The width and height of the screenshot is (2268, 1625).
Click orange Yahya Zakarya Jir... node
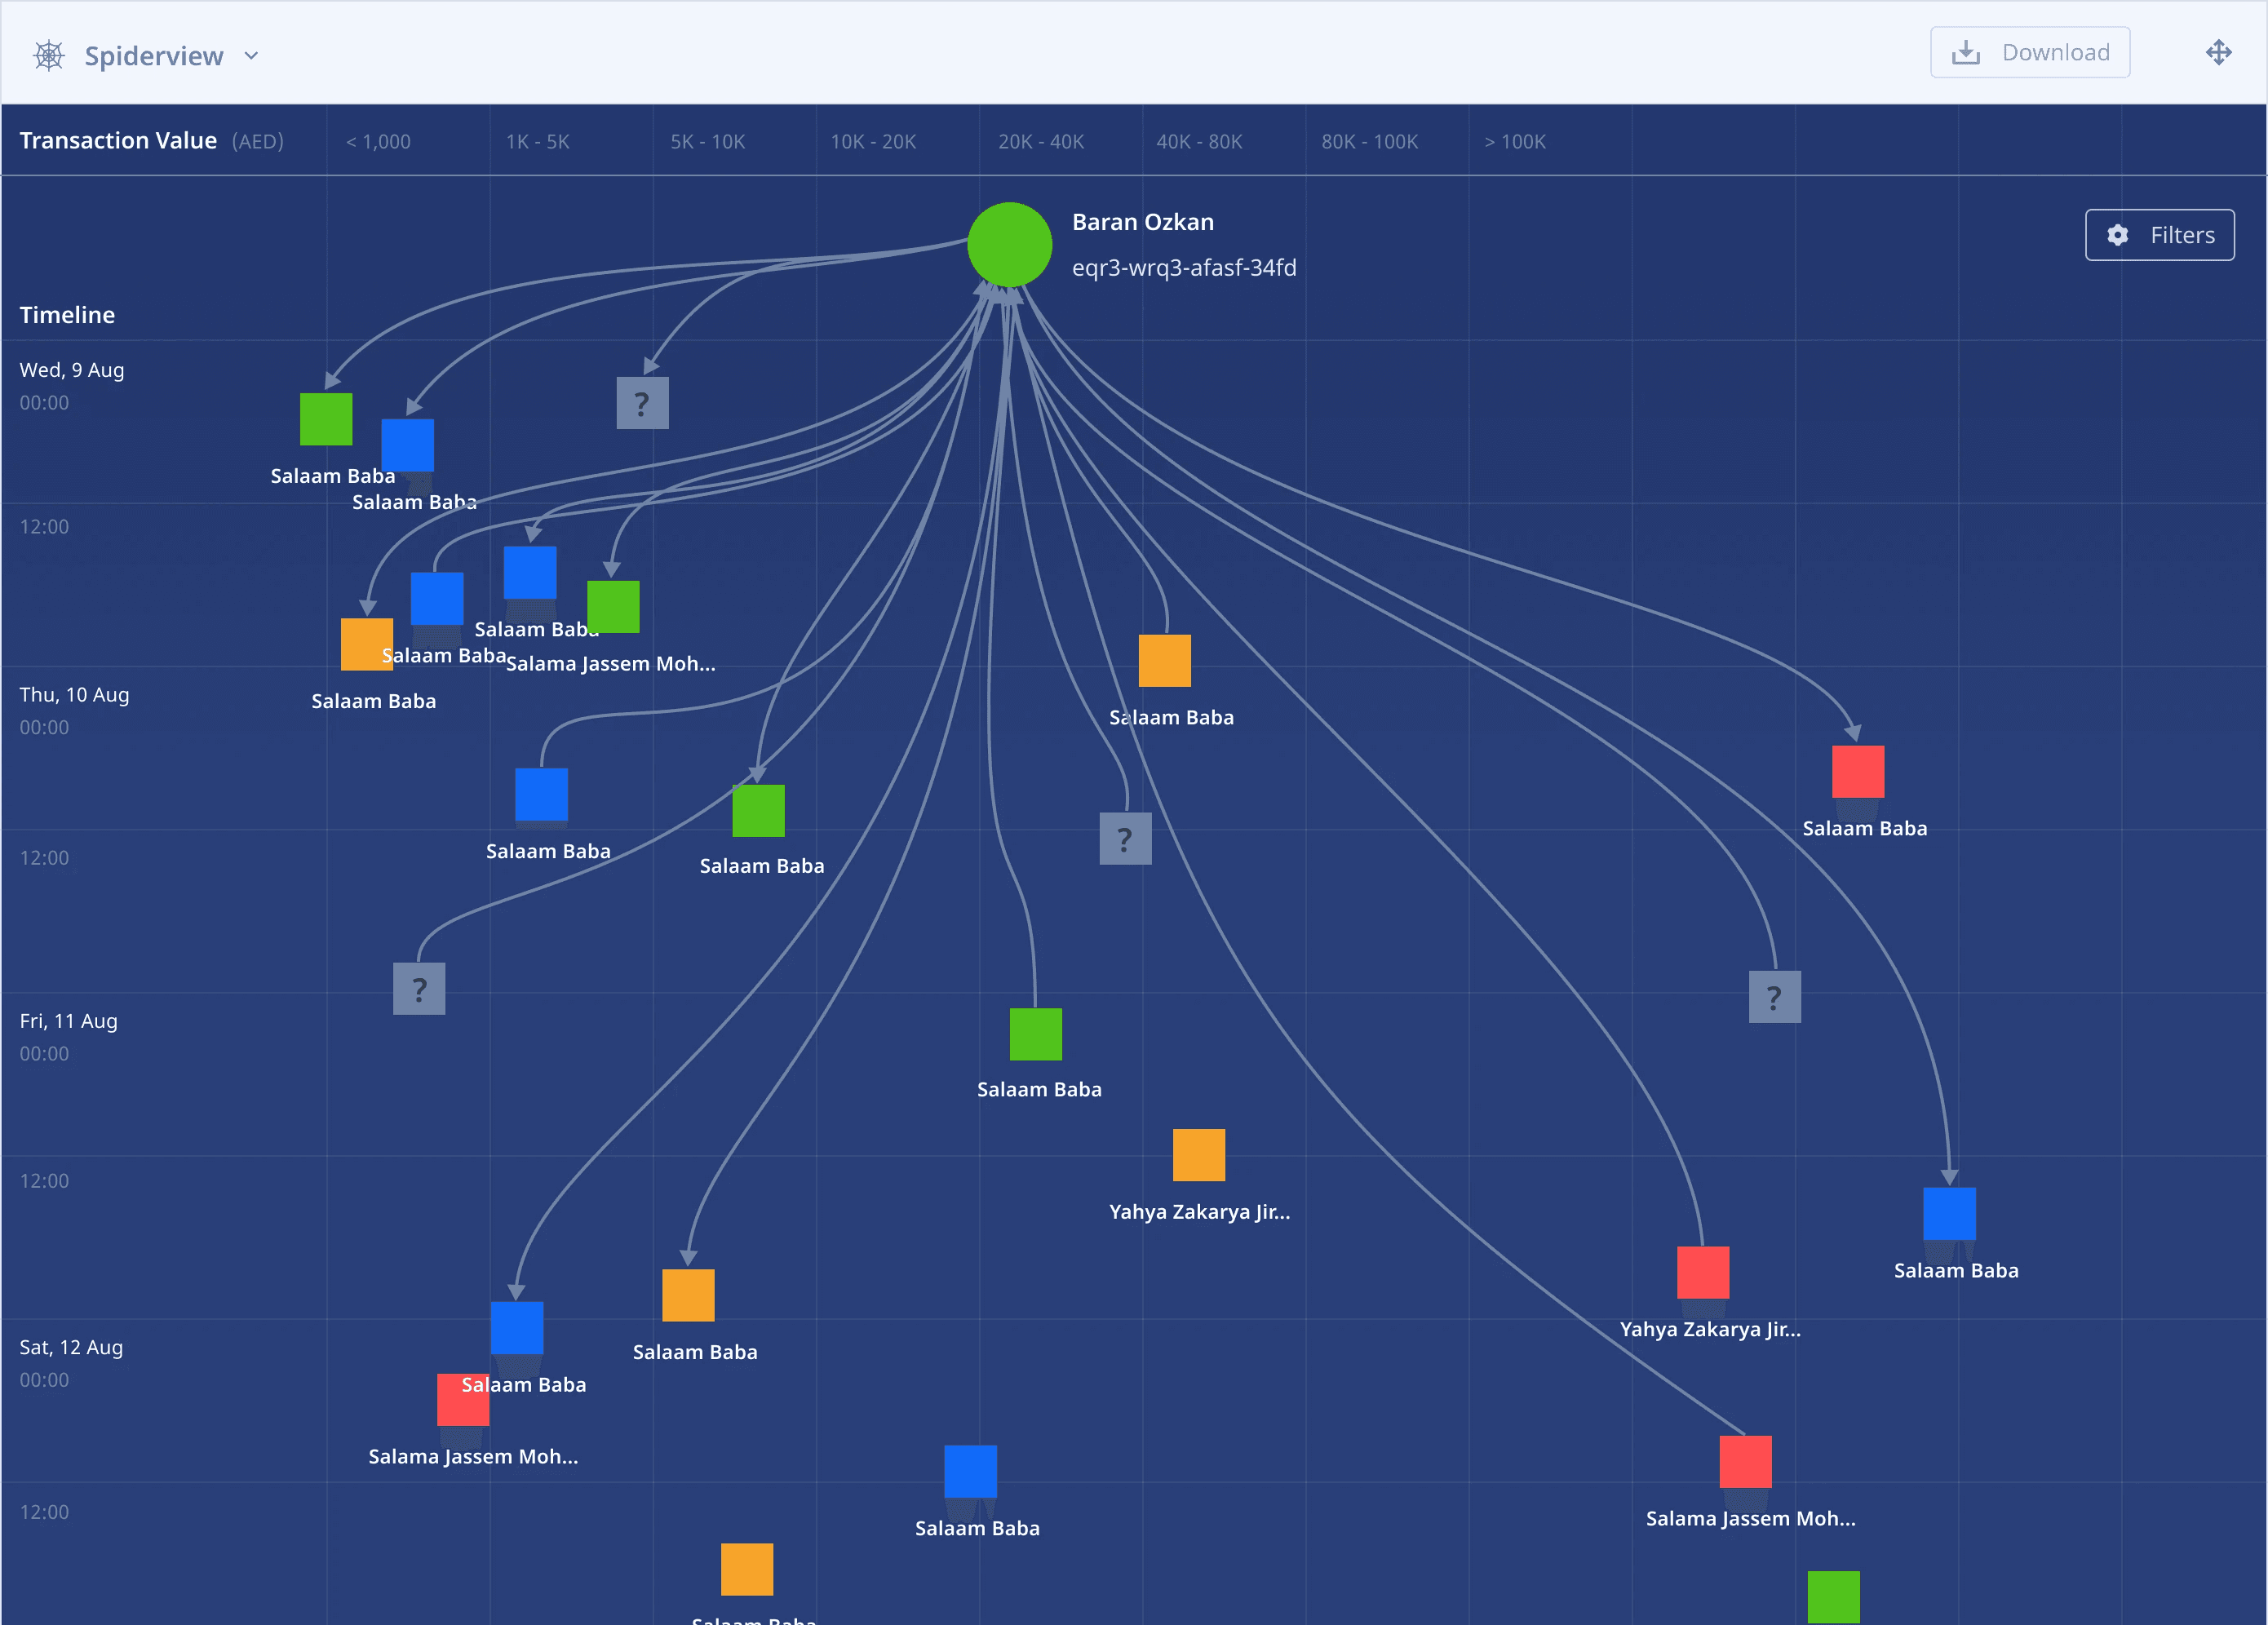(1198, 1155)
